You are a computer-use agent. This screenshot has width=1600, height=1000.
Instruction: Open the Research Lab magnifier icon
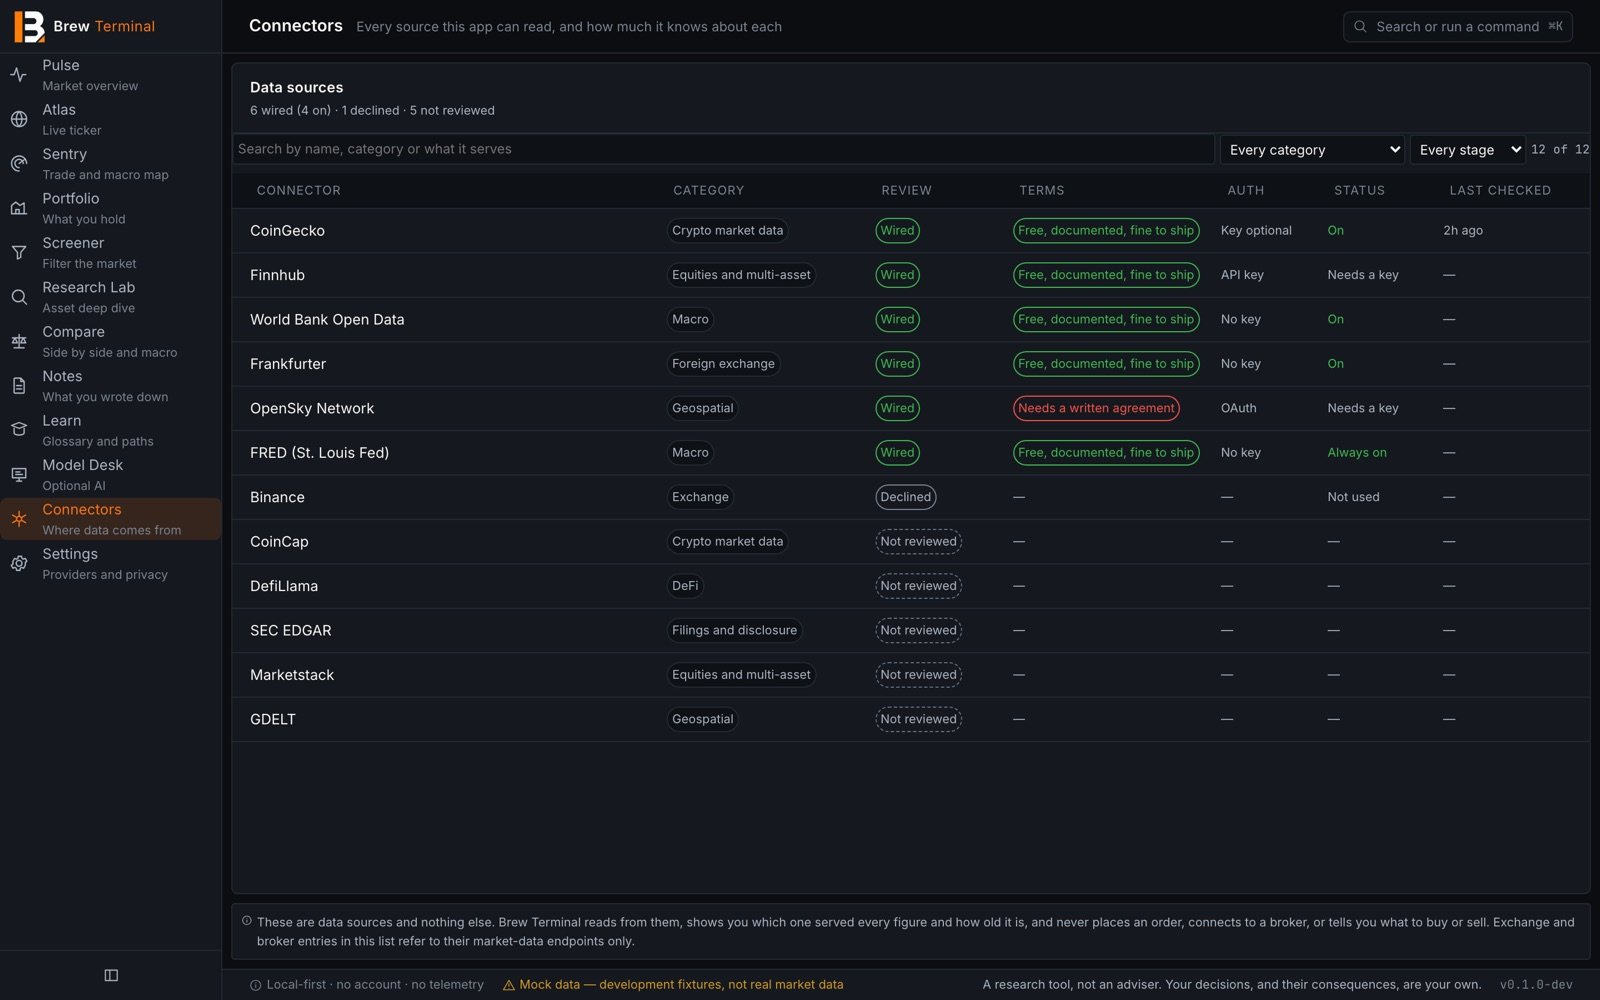click(x=19, y=297)
